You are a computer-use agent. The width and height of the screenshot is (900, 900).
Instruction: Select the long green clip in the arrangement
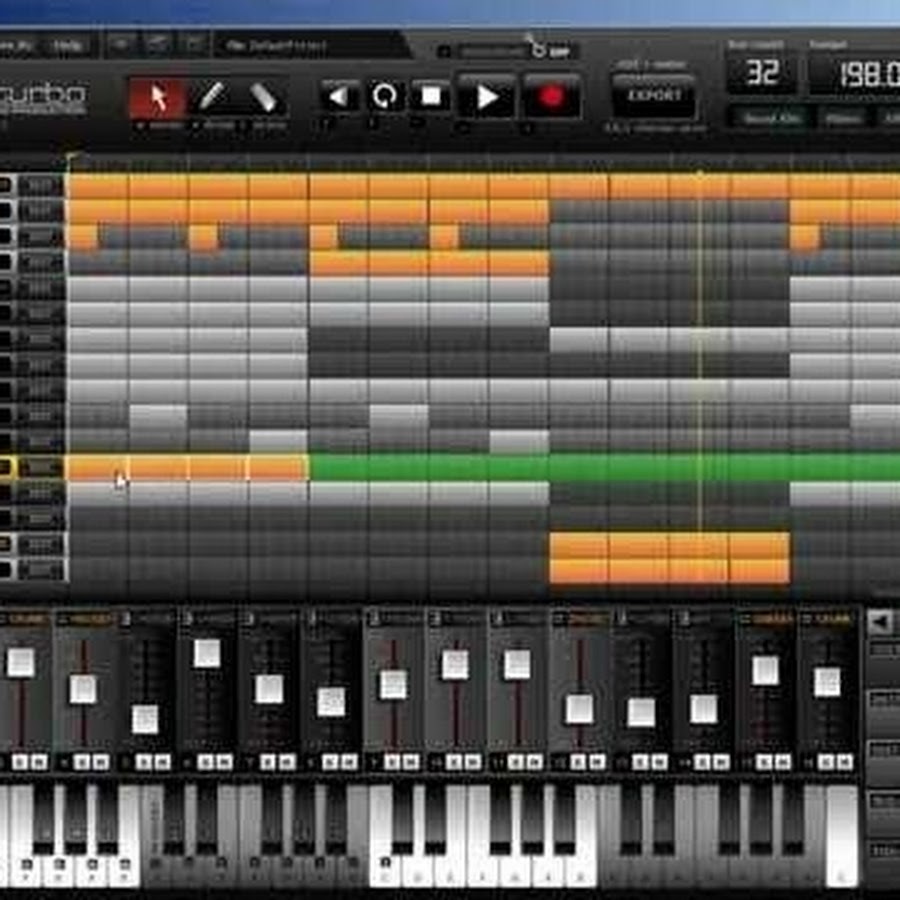click(600, 467)
